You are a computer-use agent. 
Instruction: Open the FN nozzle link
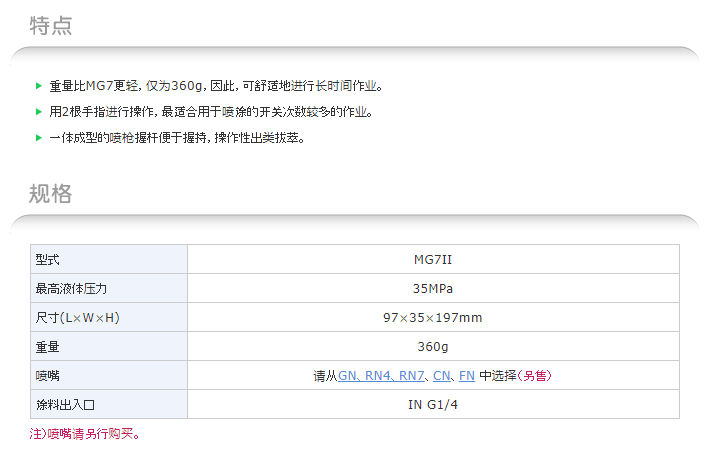[467, 376]
